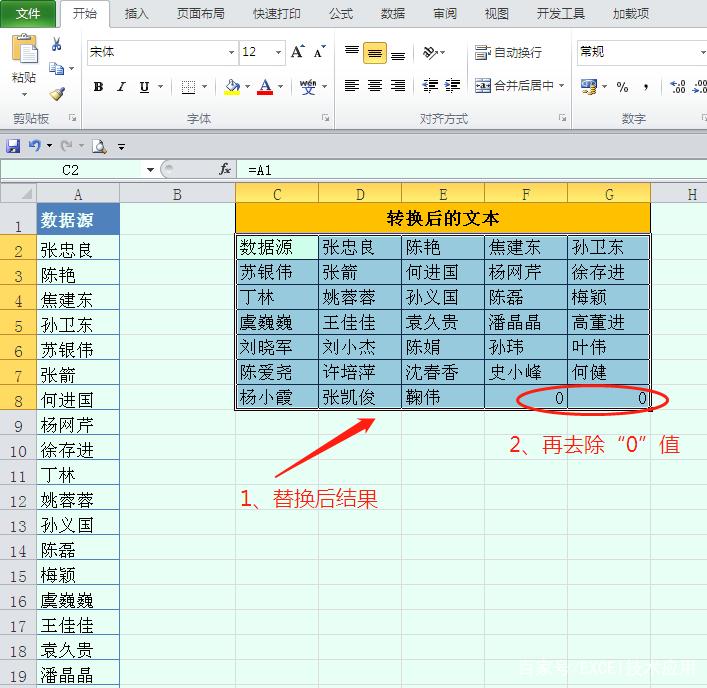Select column C header
This screenshot has height=688, width=707.
point(277,194)
